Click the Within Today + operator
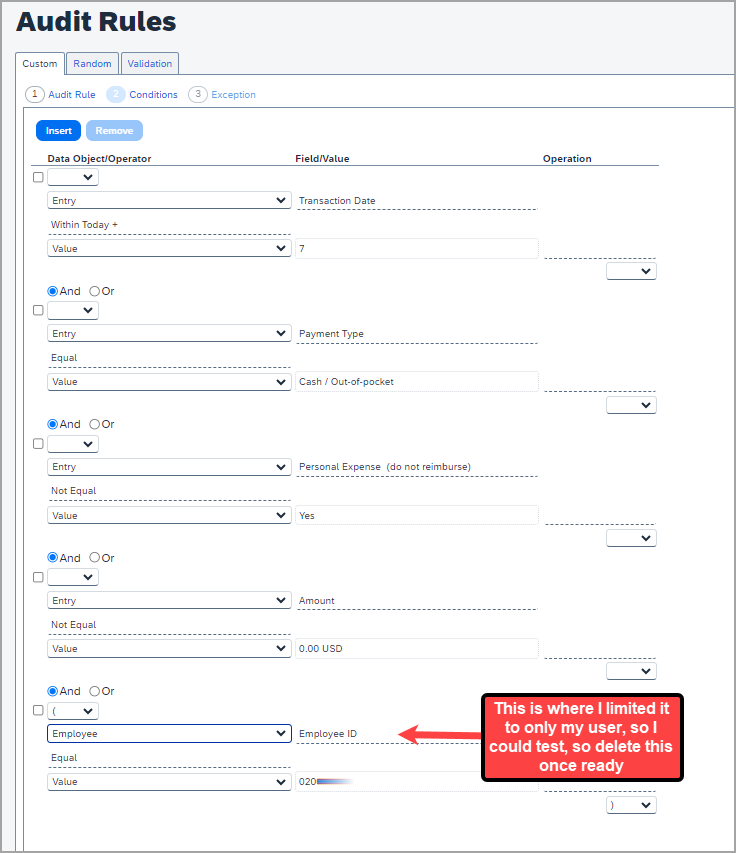 [84, 225]
